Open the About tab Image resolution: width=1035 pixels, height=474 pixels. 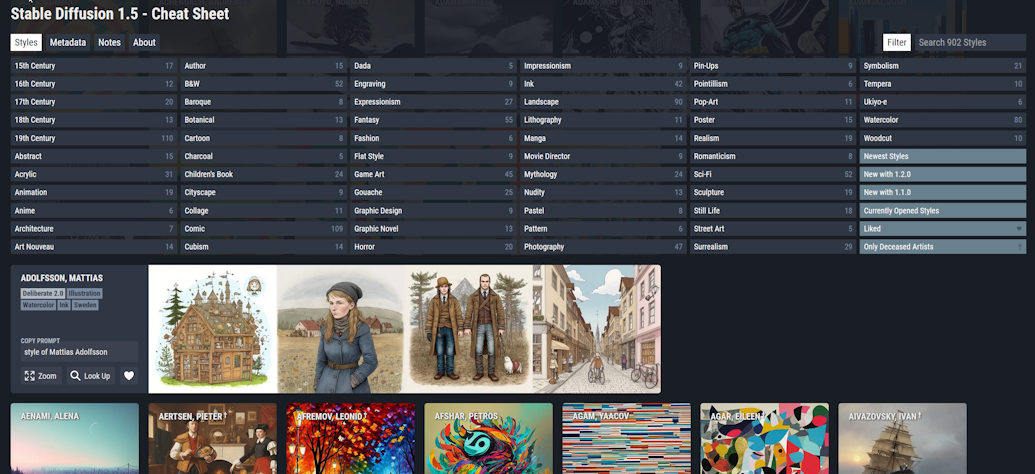pos(144,42)
